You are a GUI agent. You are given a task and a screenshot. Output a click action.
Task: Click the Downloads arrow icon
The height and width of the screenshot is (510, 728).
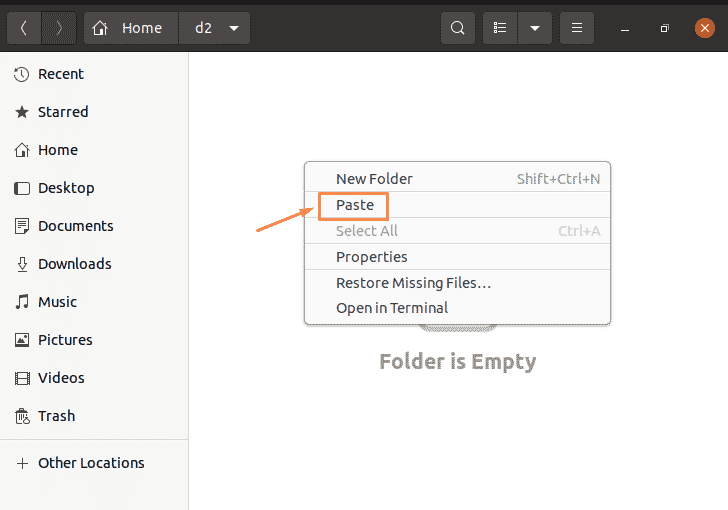pos(22,264)
